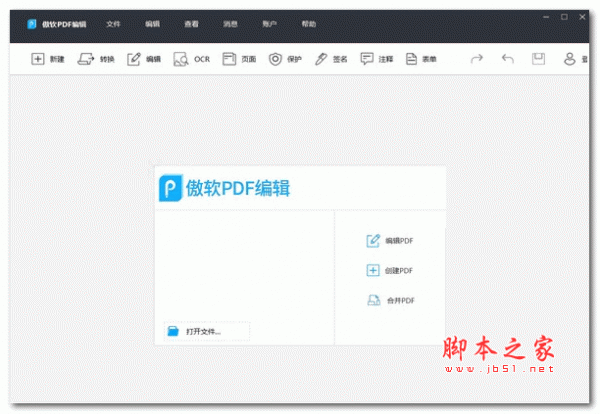Image resolution: width=600 pixels, height=414 pixels.
Task: Open the 文件 menu
Action: (113, 24)
